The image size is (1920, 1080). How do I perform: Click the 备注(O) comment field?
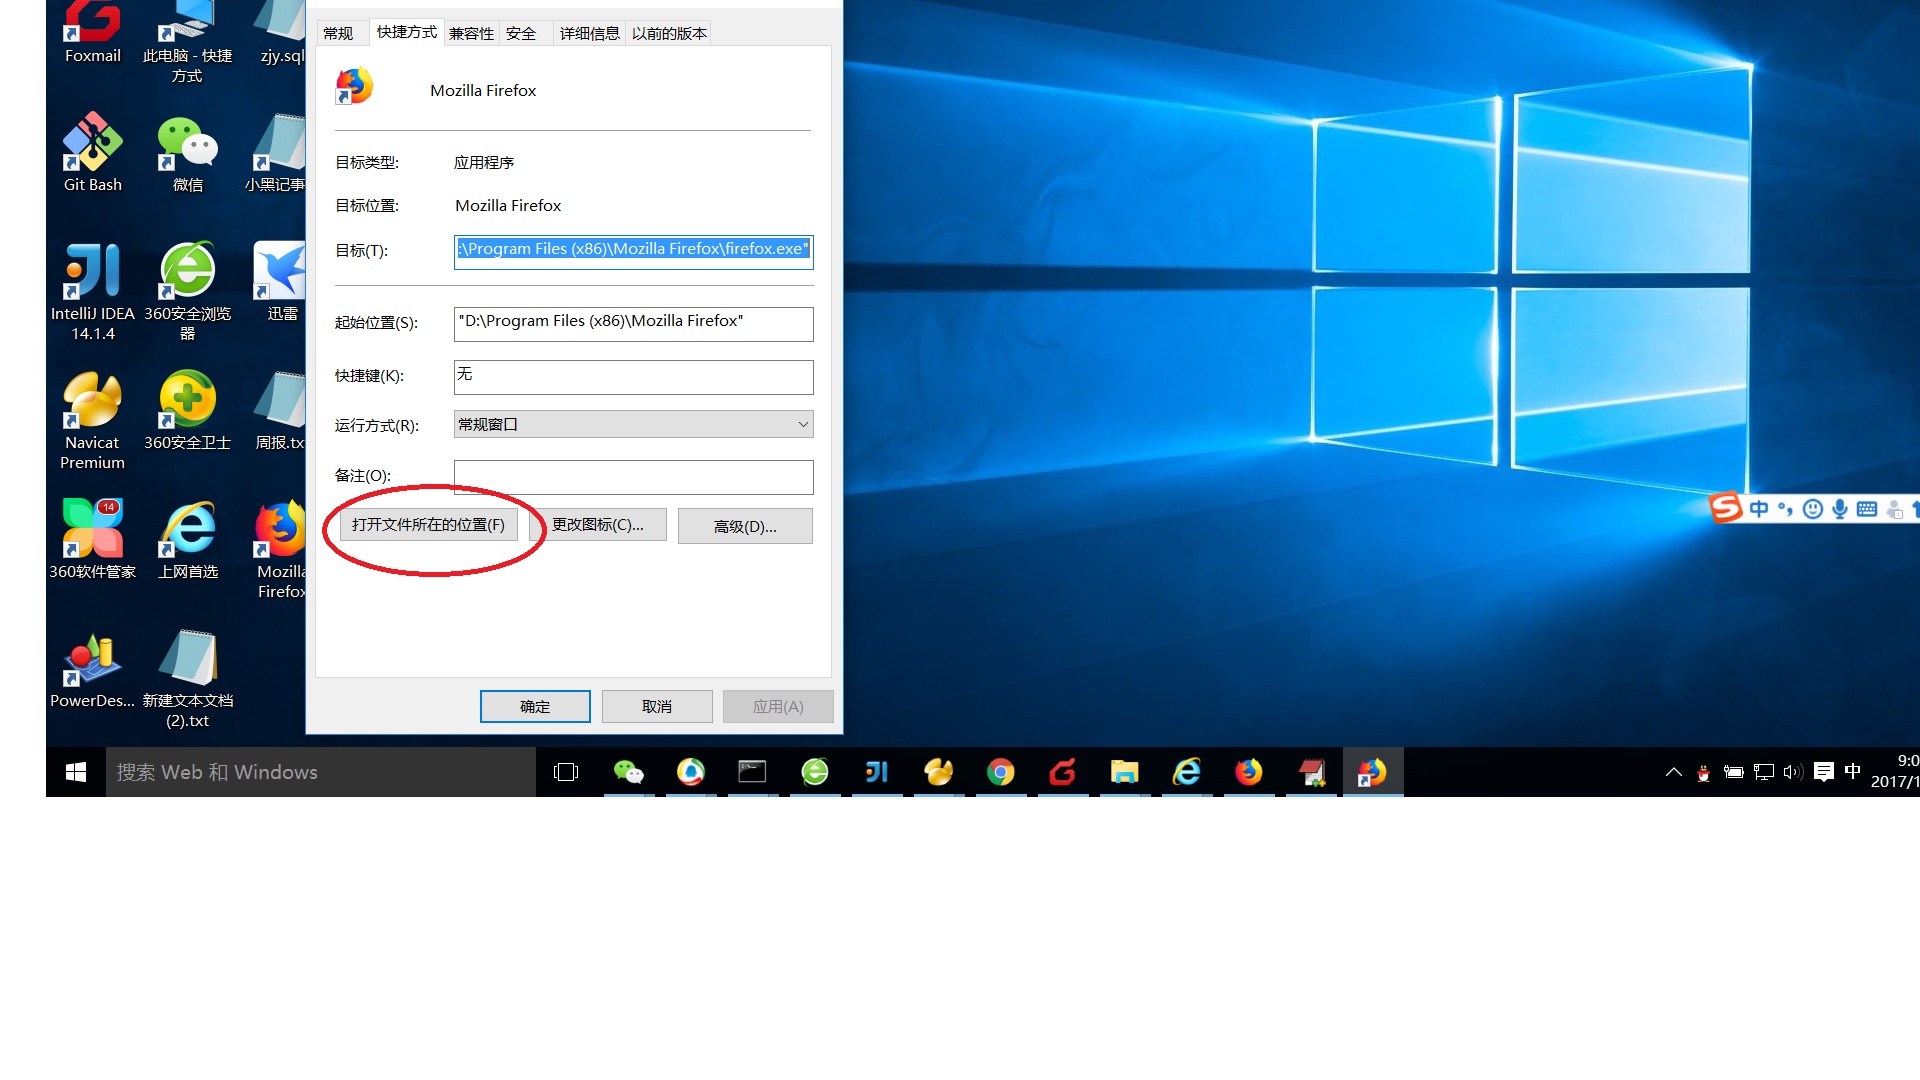click(x=634, y=477)
